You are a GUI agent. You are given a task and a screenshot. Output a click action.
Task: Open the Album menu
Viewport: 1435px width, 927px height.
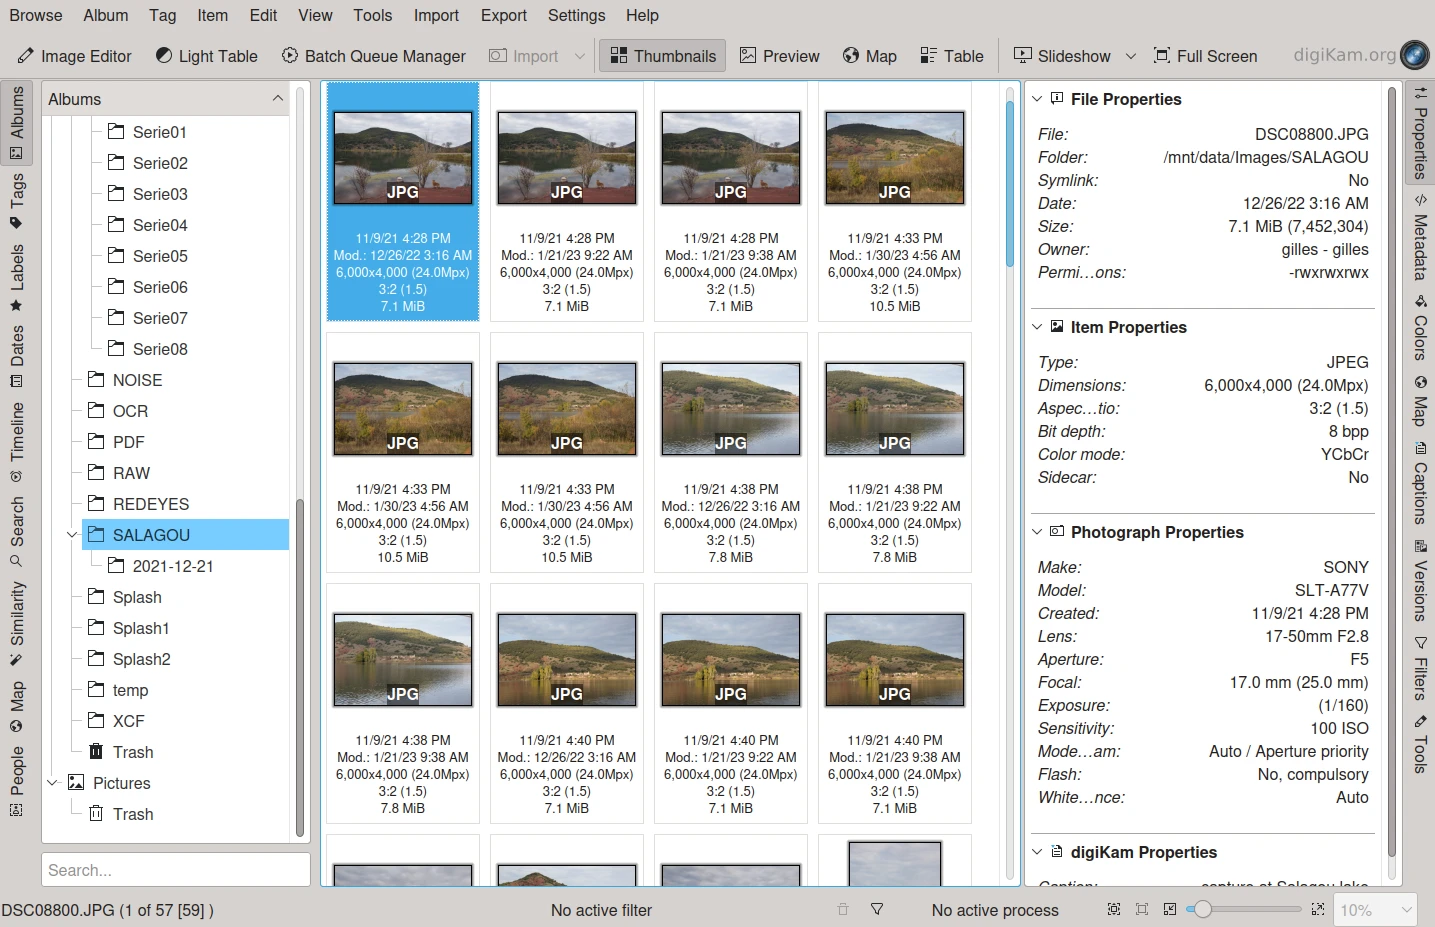(105, 15)
